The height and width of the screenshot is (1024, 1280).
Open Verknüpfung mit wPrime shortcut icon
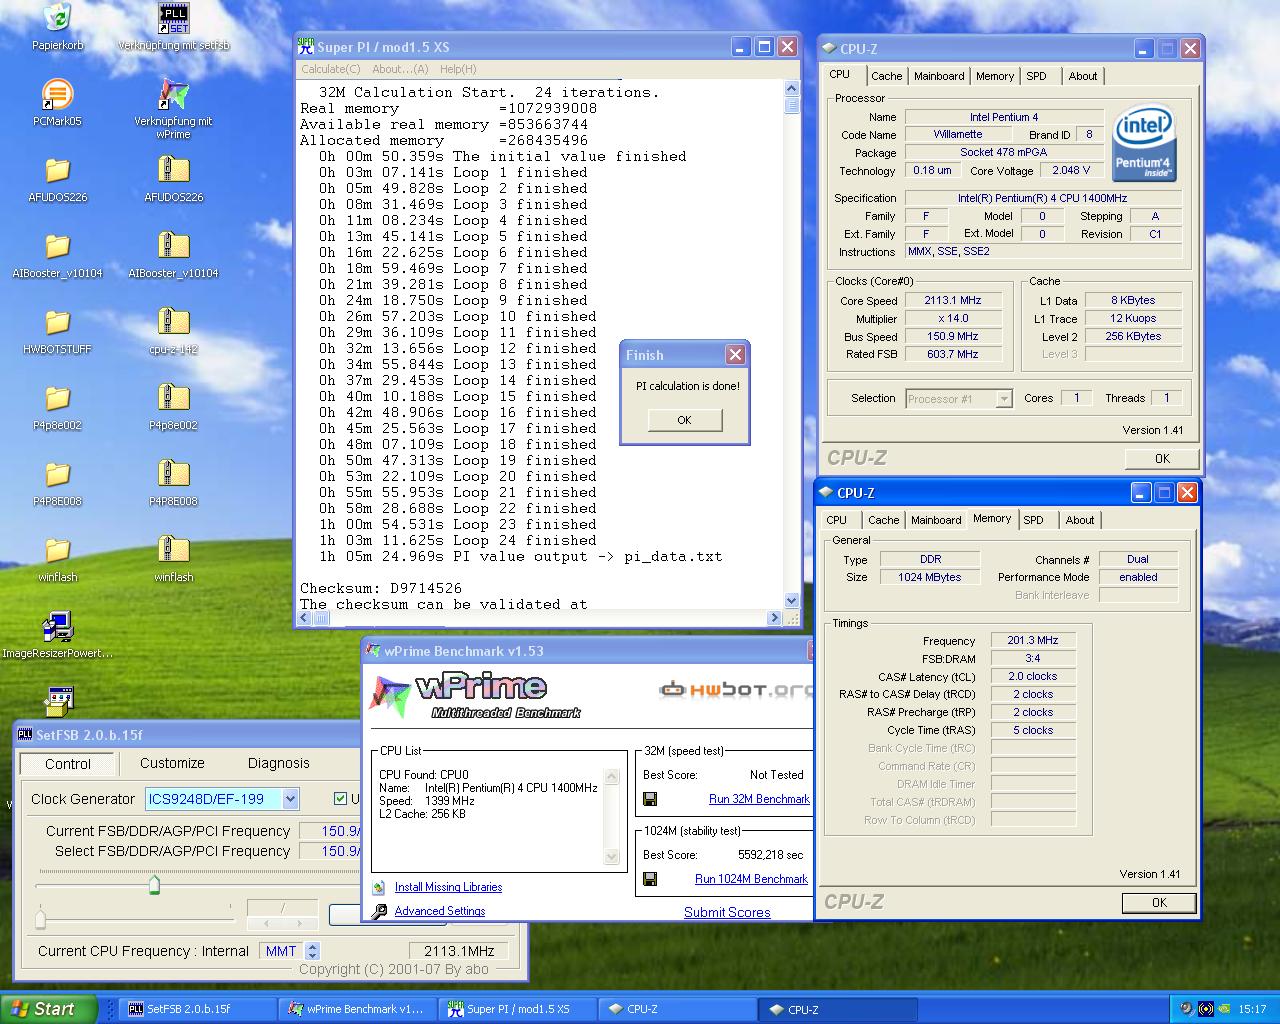(x=174, y=94)
